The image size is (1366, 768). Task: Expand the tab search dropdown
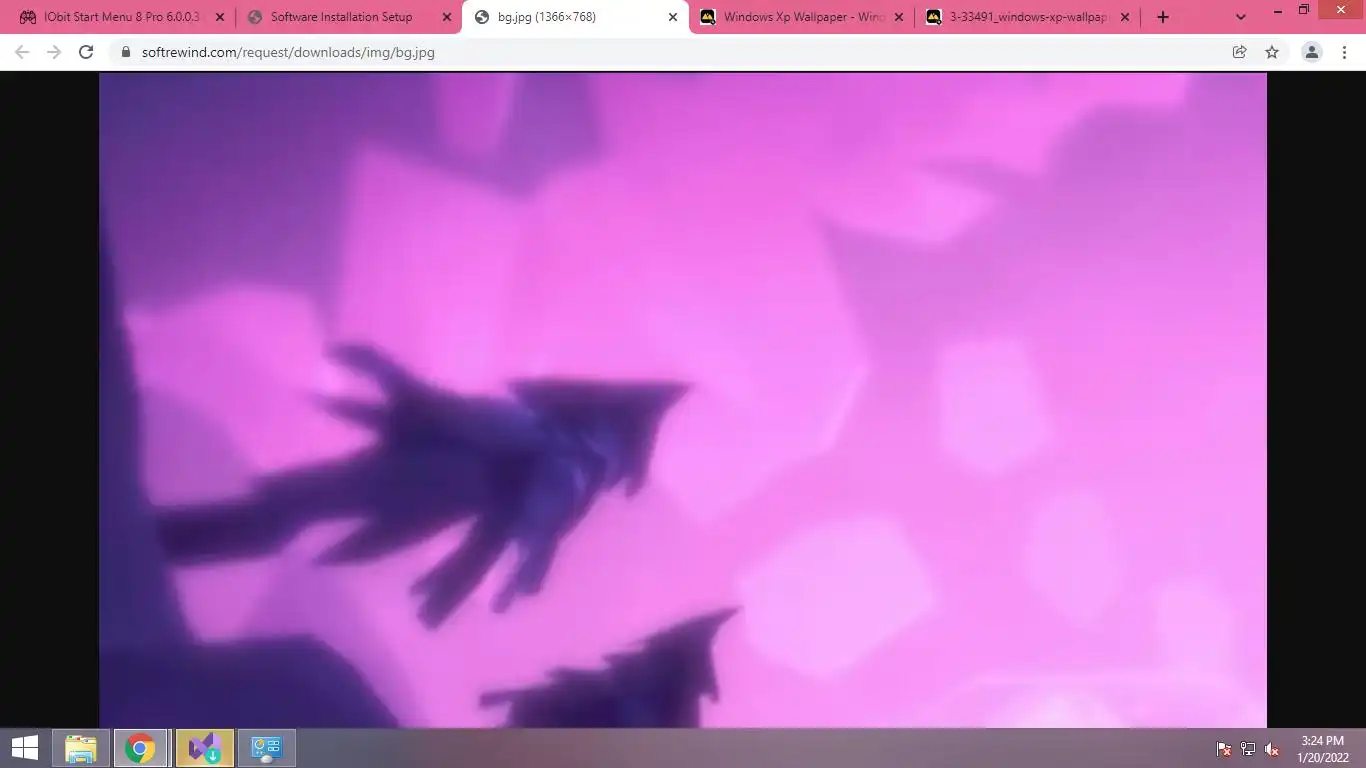1241,17
